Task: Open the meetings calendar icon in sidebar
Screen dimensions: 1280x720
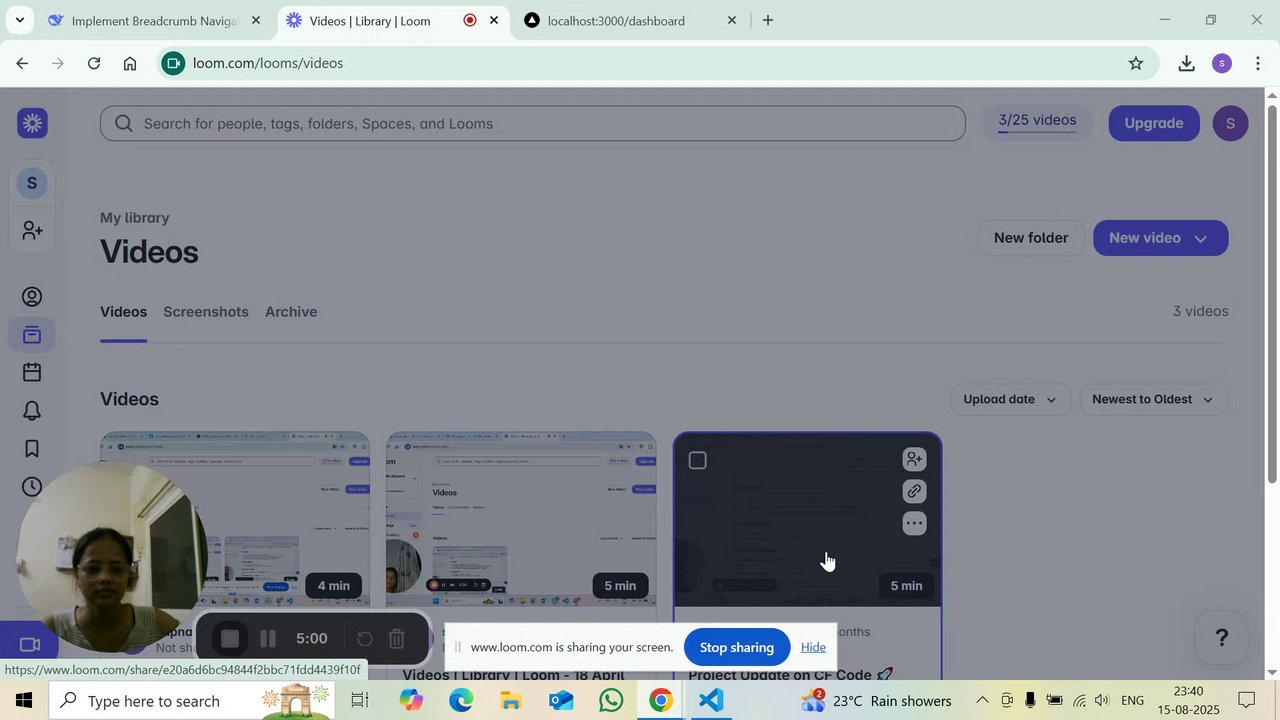Action: point(32,373)
